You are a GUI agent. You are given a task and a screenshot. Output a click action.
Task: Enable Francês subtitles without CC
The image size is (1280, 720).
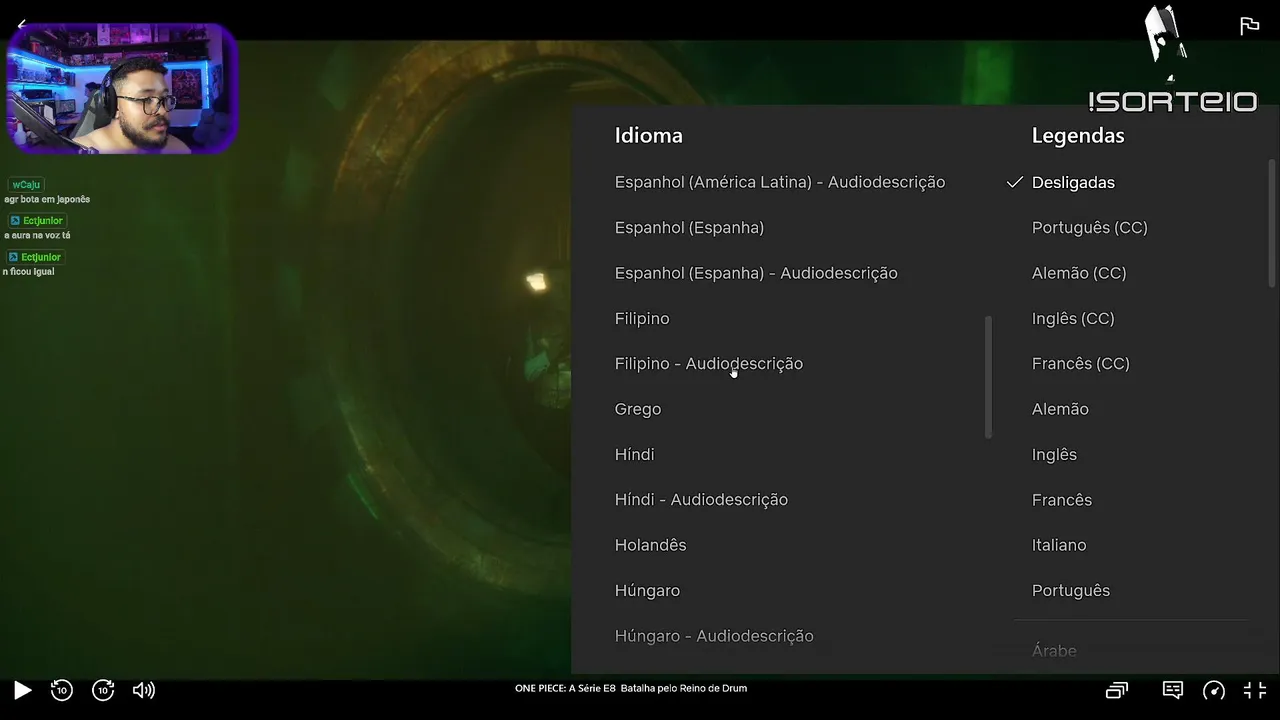(x=1062, y=500)
